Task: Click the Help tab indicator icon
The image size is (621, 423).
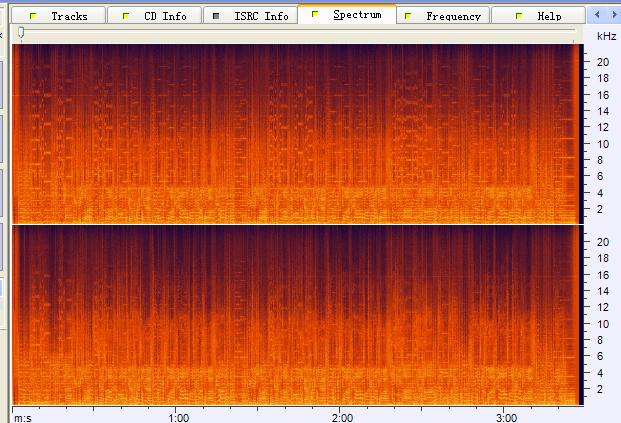Action: pyautogui.click(x=519, y=16)
